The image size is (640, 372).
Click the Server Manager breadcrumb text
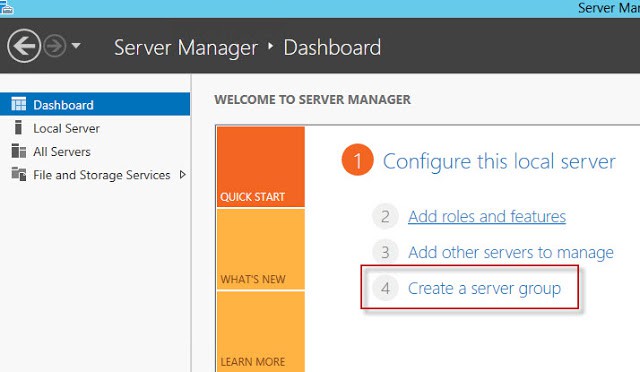click(x=186, y=48)
